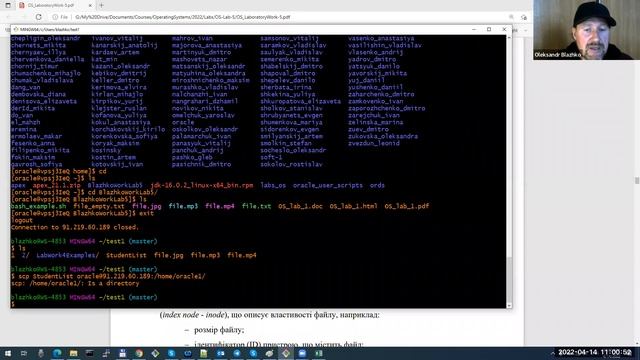This screenshot has width=640, height=360.
Task: Click 'Connection to 91.219.60.189 closed.' line
Action: (75, 227)
